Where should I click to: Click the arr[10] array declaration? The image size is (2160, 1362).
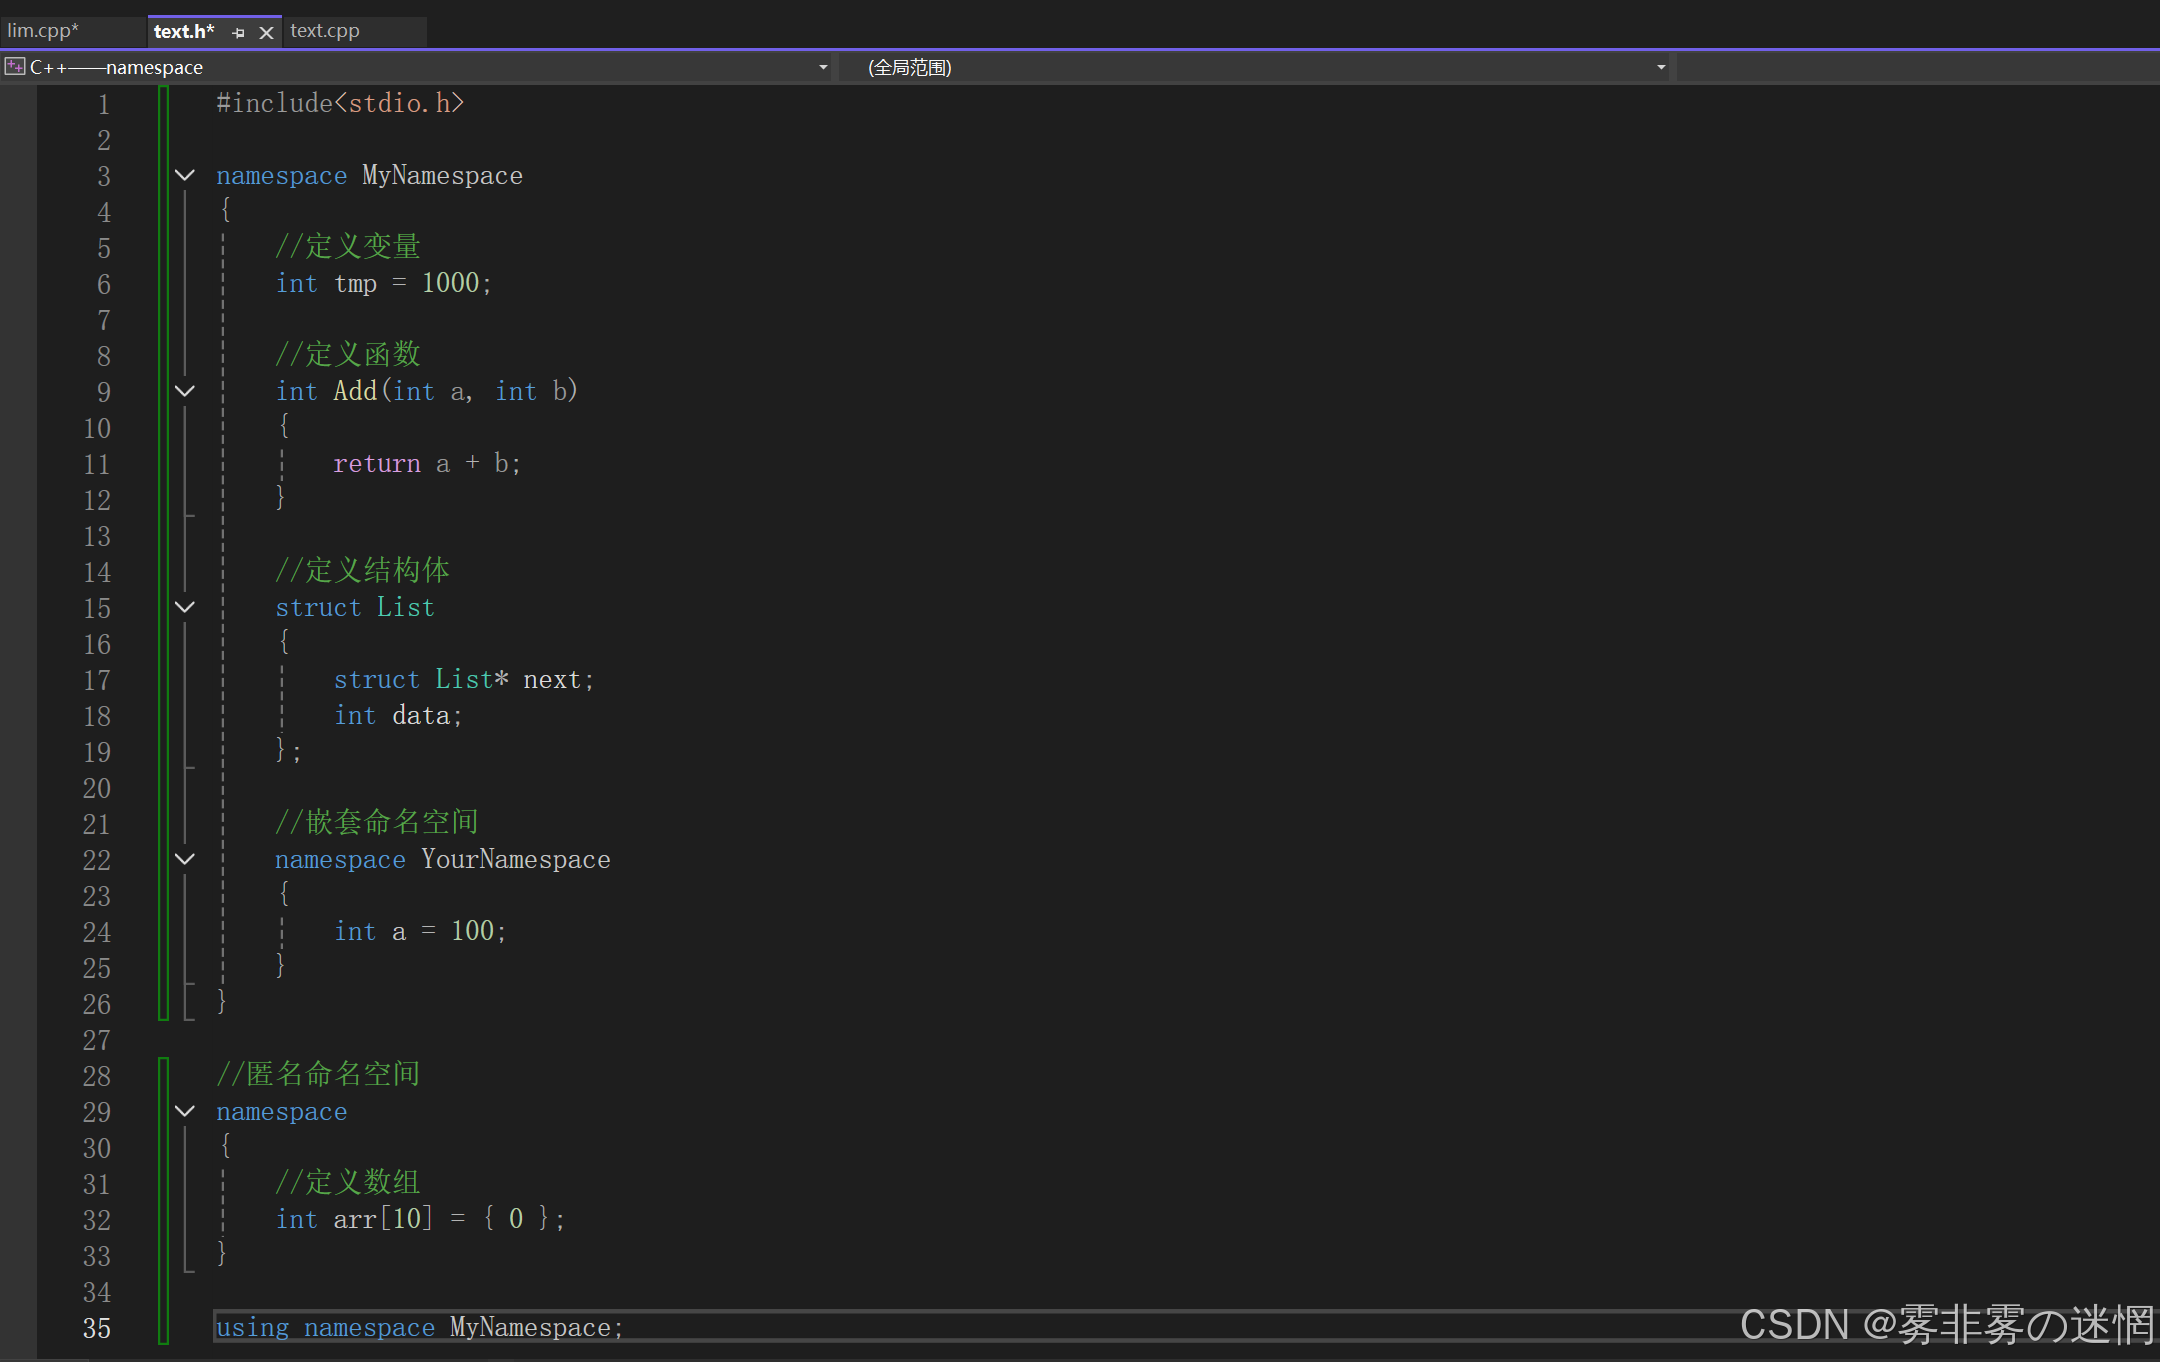(382, 1220)
